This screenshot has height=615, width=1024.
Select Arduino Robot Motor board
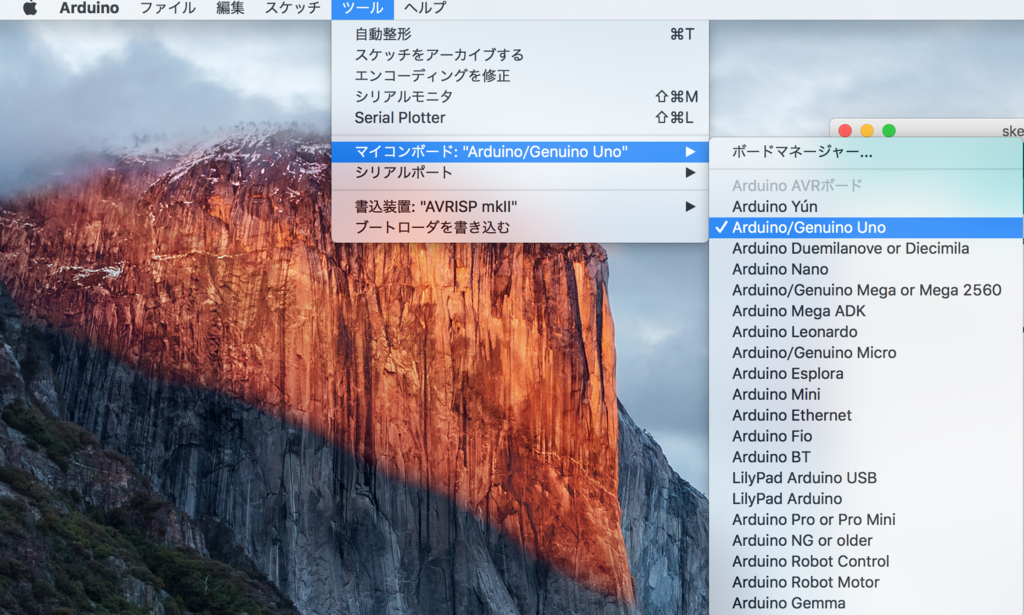866,582
